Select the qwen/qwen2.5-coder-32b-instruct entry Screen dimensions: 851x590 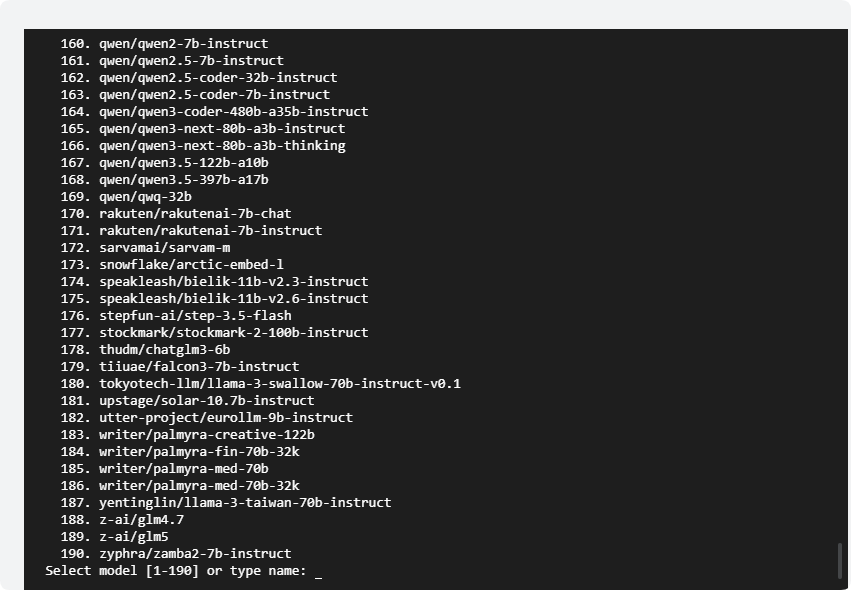pos(218,77)
